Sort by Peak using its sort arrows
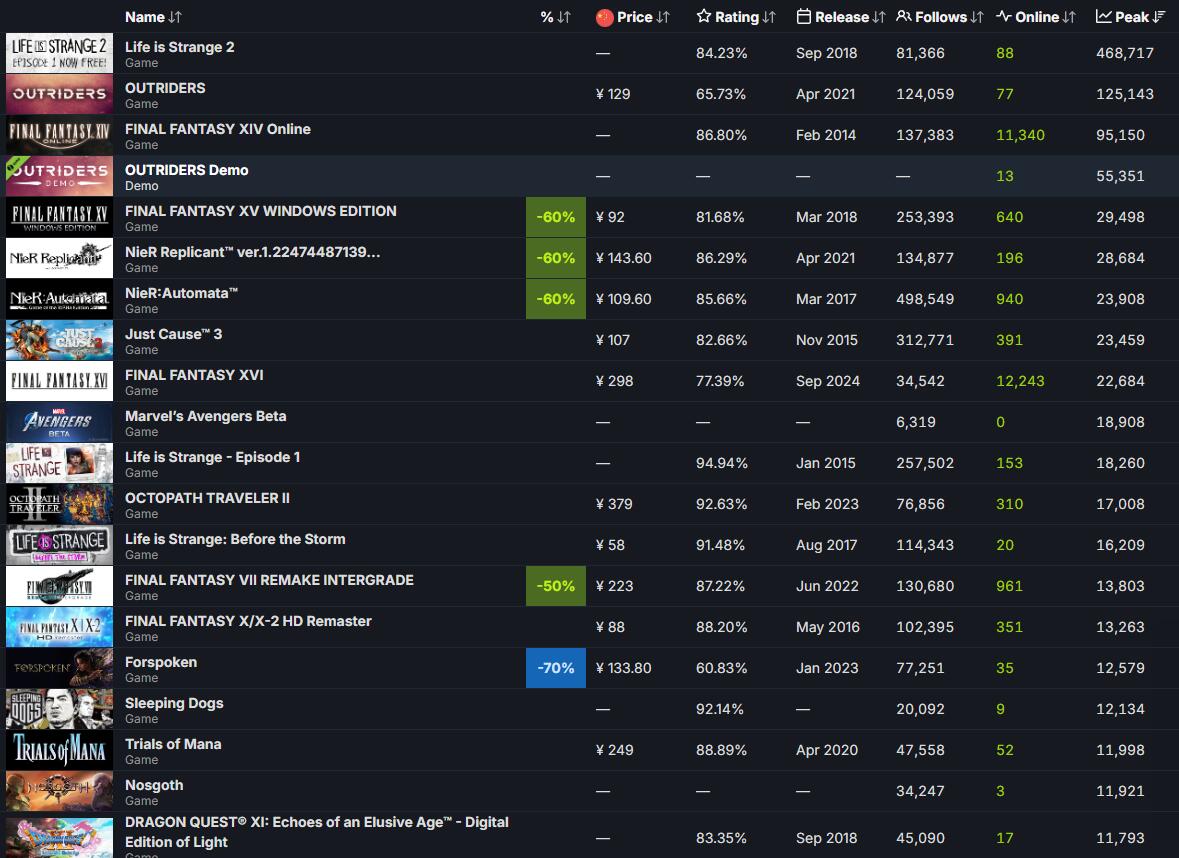The width and height of the screenshot is (1179, 858). click(x=1160, y=17)
